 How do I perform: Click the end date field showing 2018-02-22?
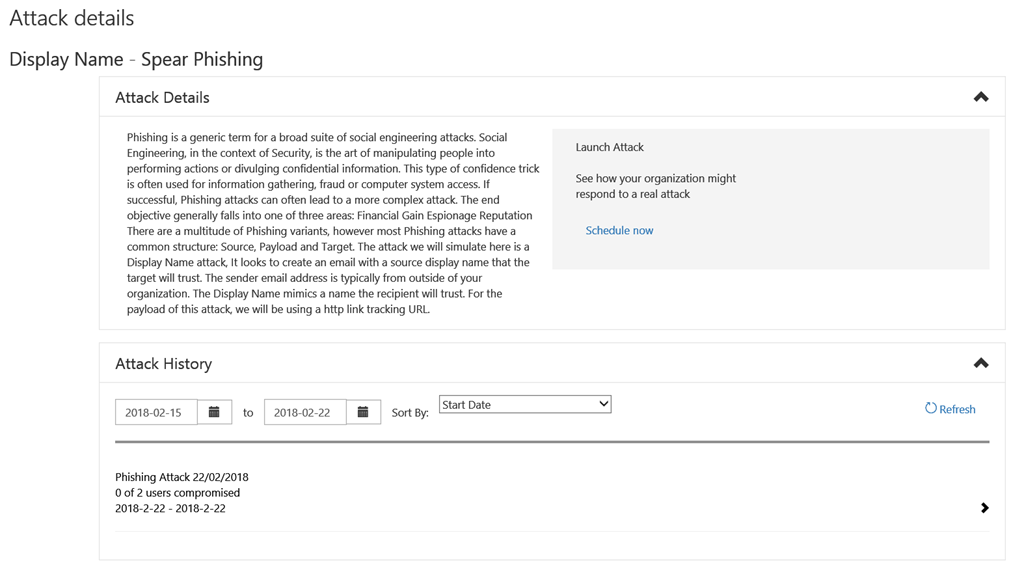(x=304, y=412)
